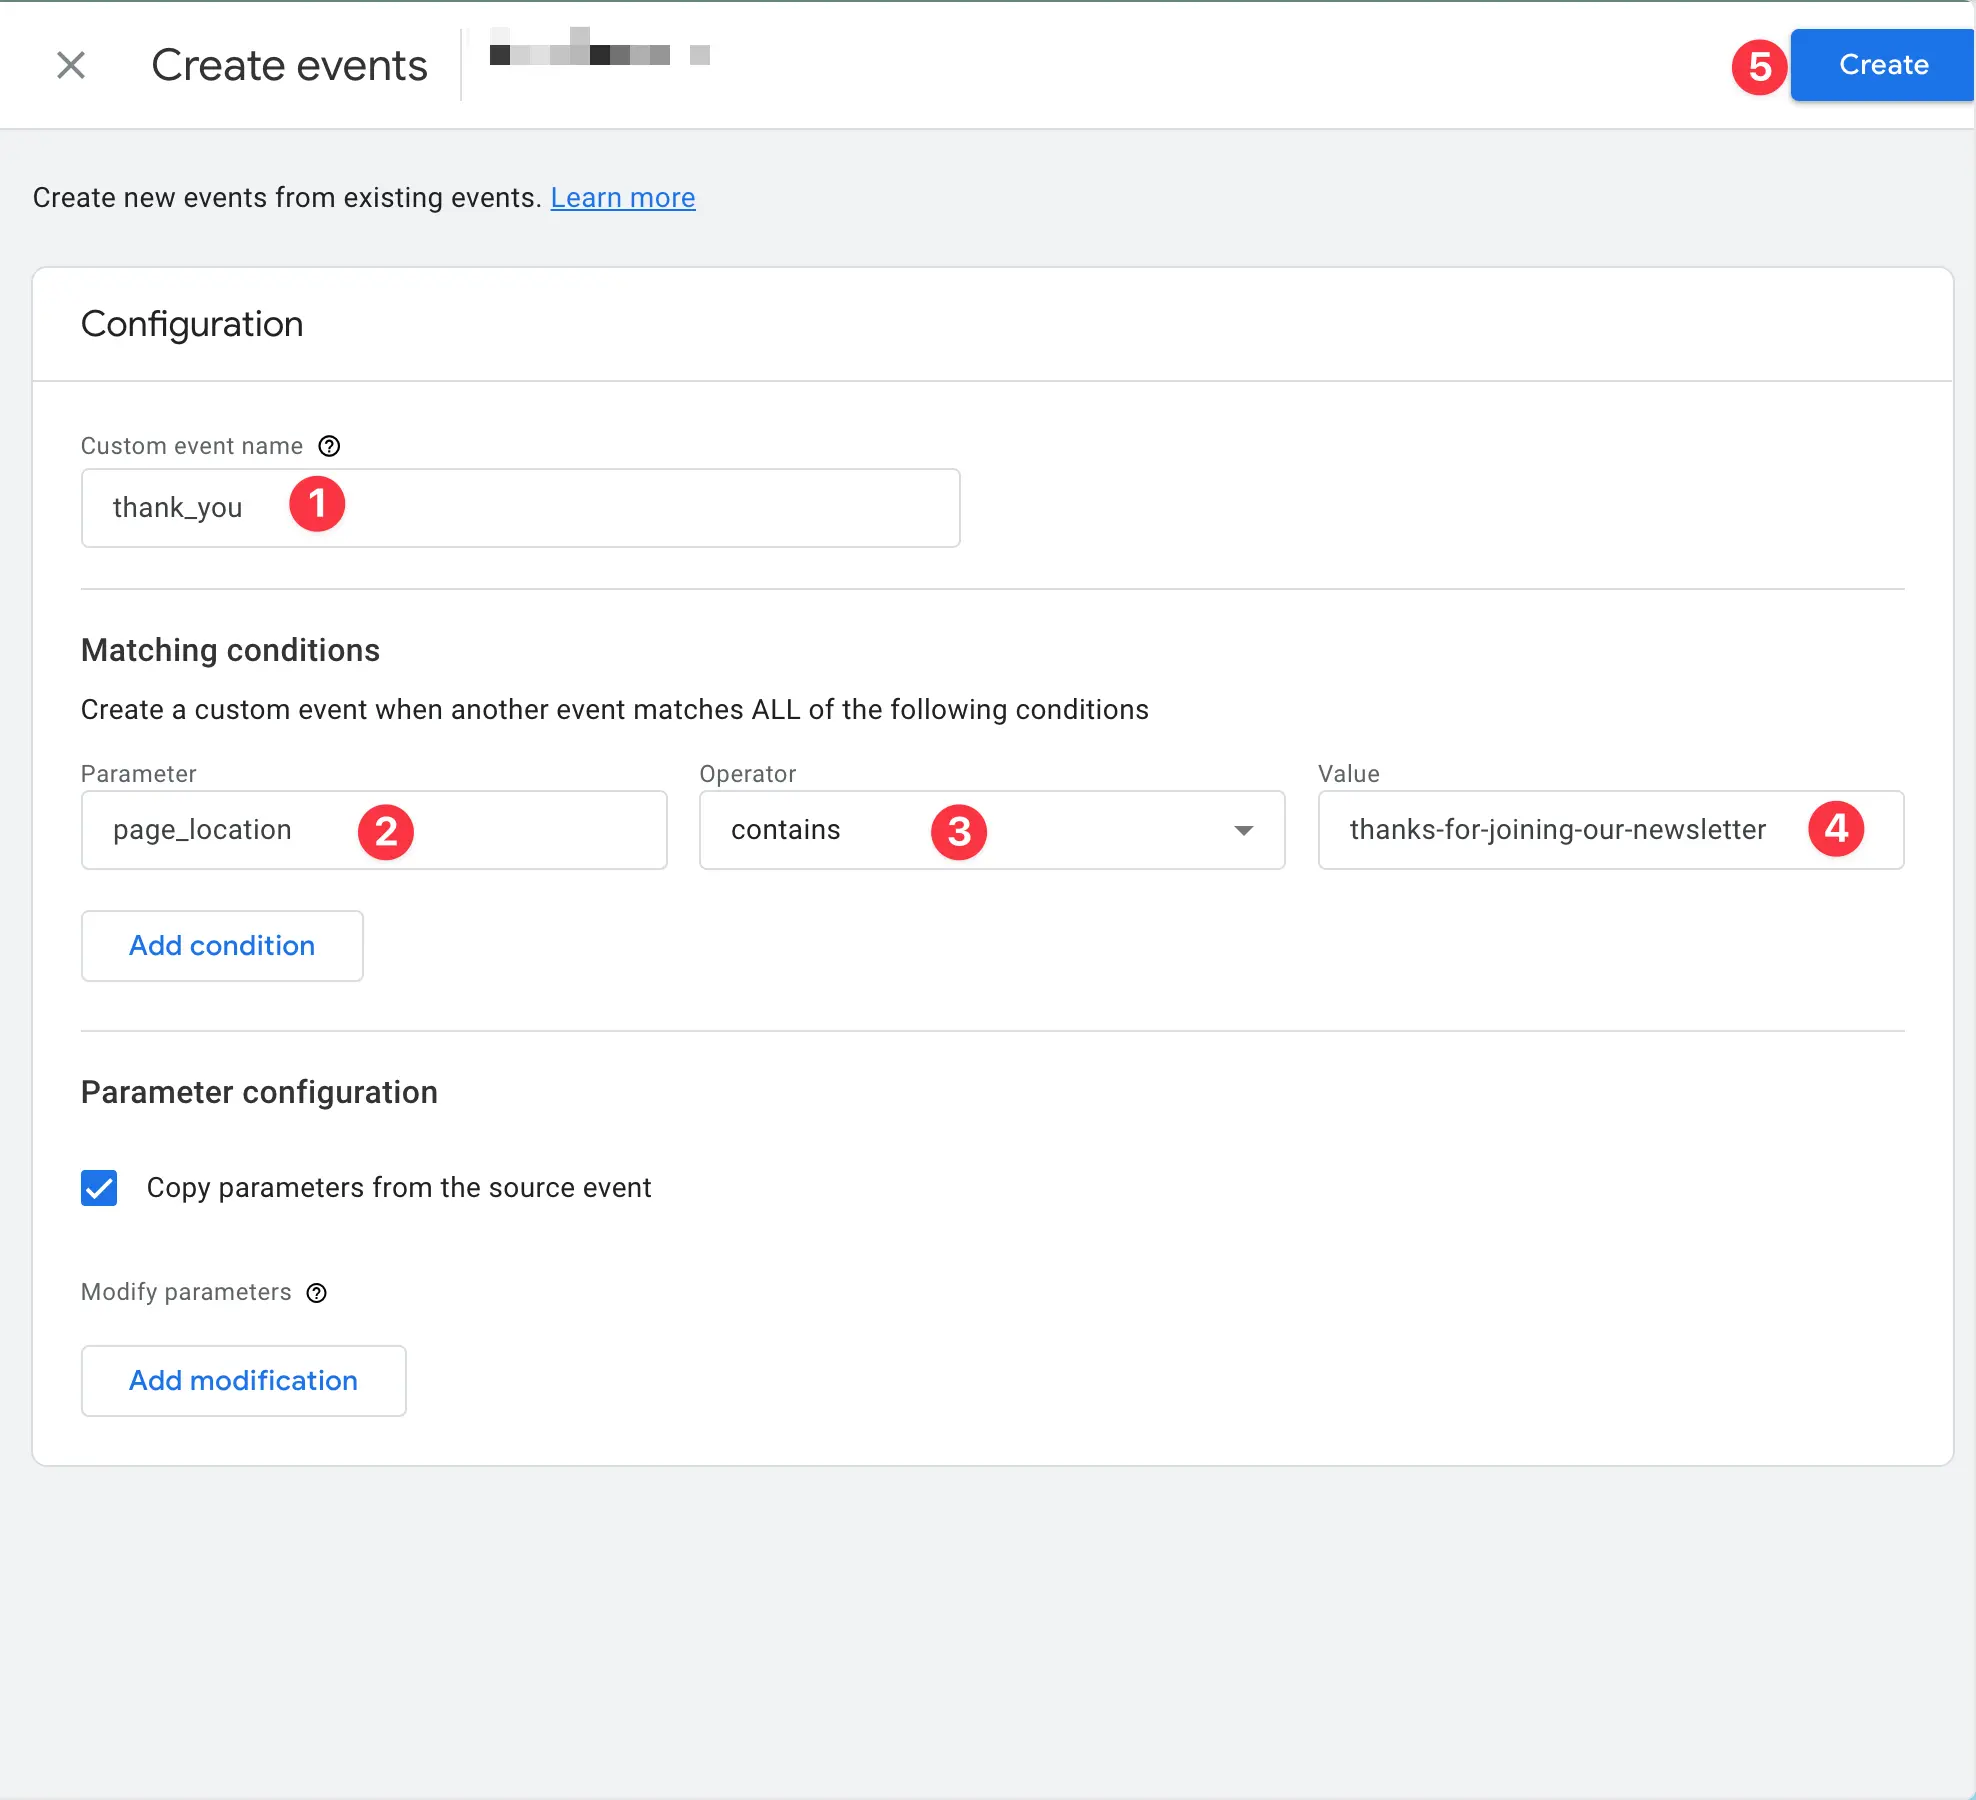The image size is (1976, 1800).
Task: Click the blue Create button
Action: (x=1882, y=65)
